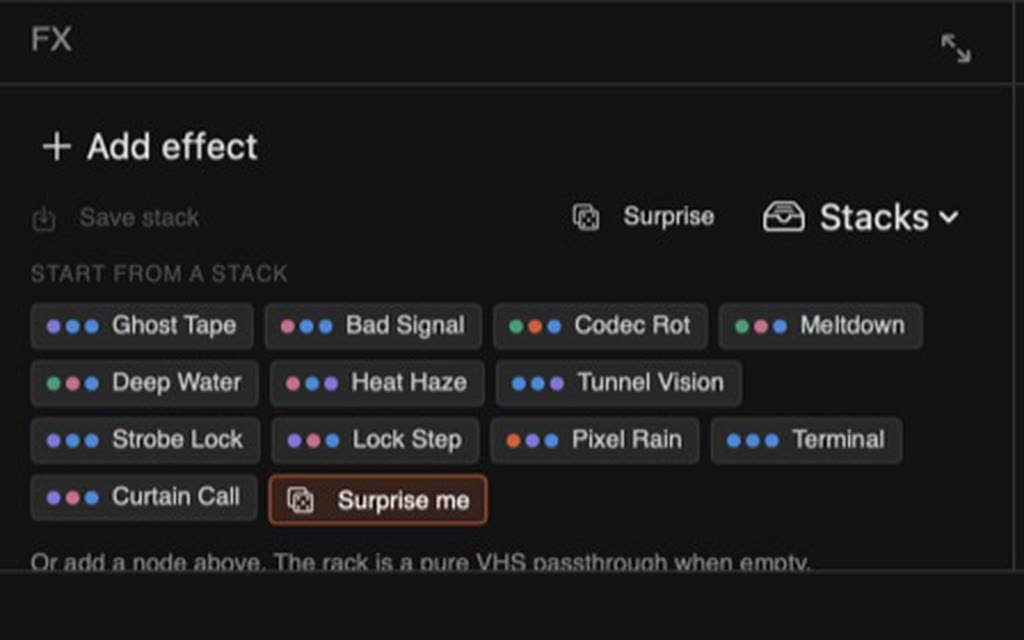Select the Pixel Rain stack
Image resolution: width=1024 pixels, height=640 pixels.
pyautogui.click(x=595, y=440)
